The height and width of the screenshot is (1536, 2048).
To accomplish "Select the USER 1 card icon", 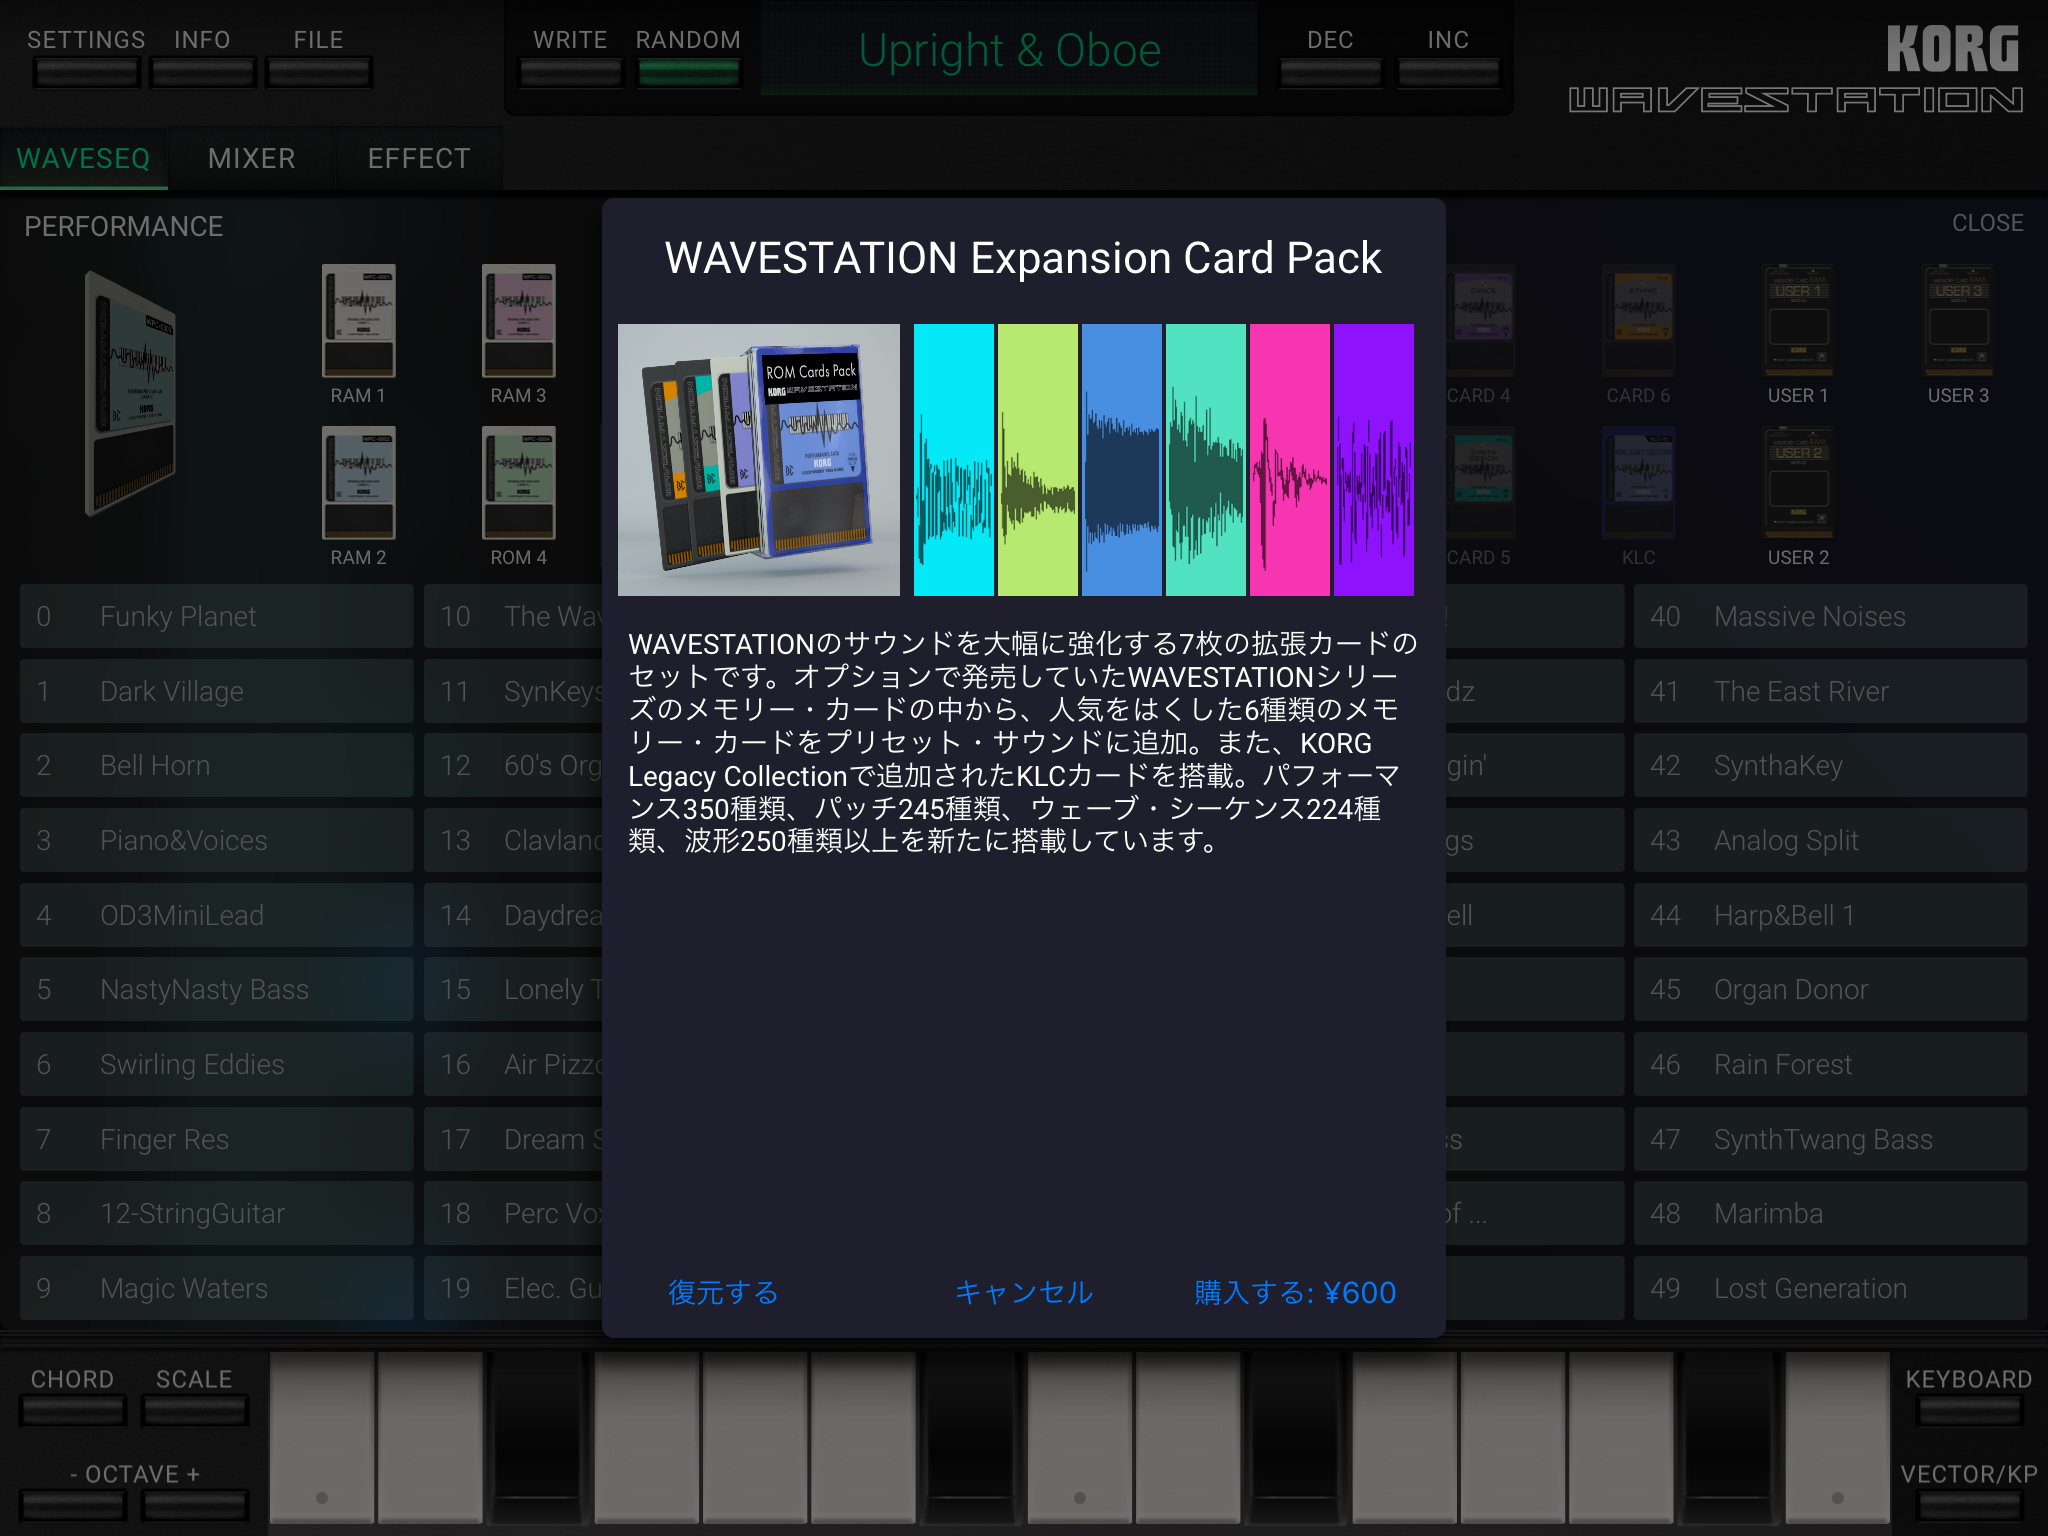I will [1798, 320].
